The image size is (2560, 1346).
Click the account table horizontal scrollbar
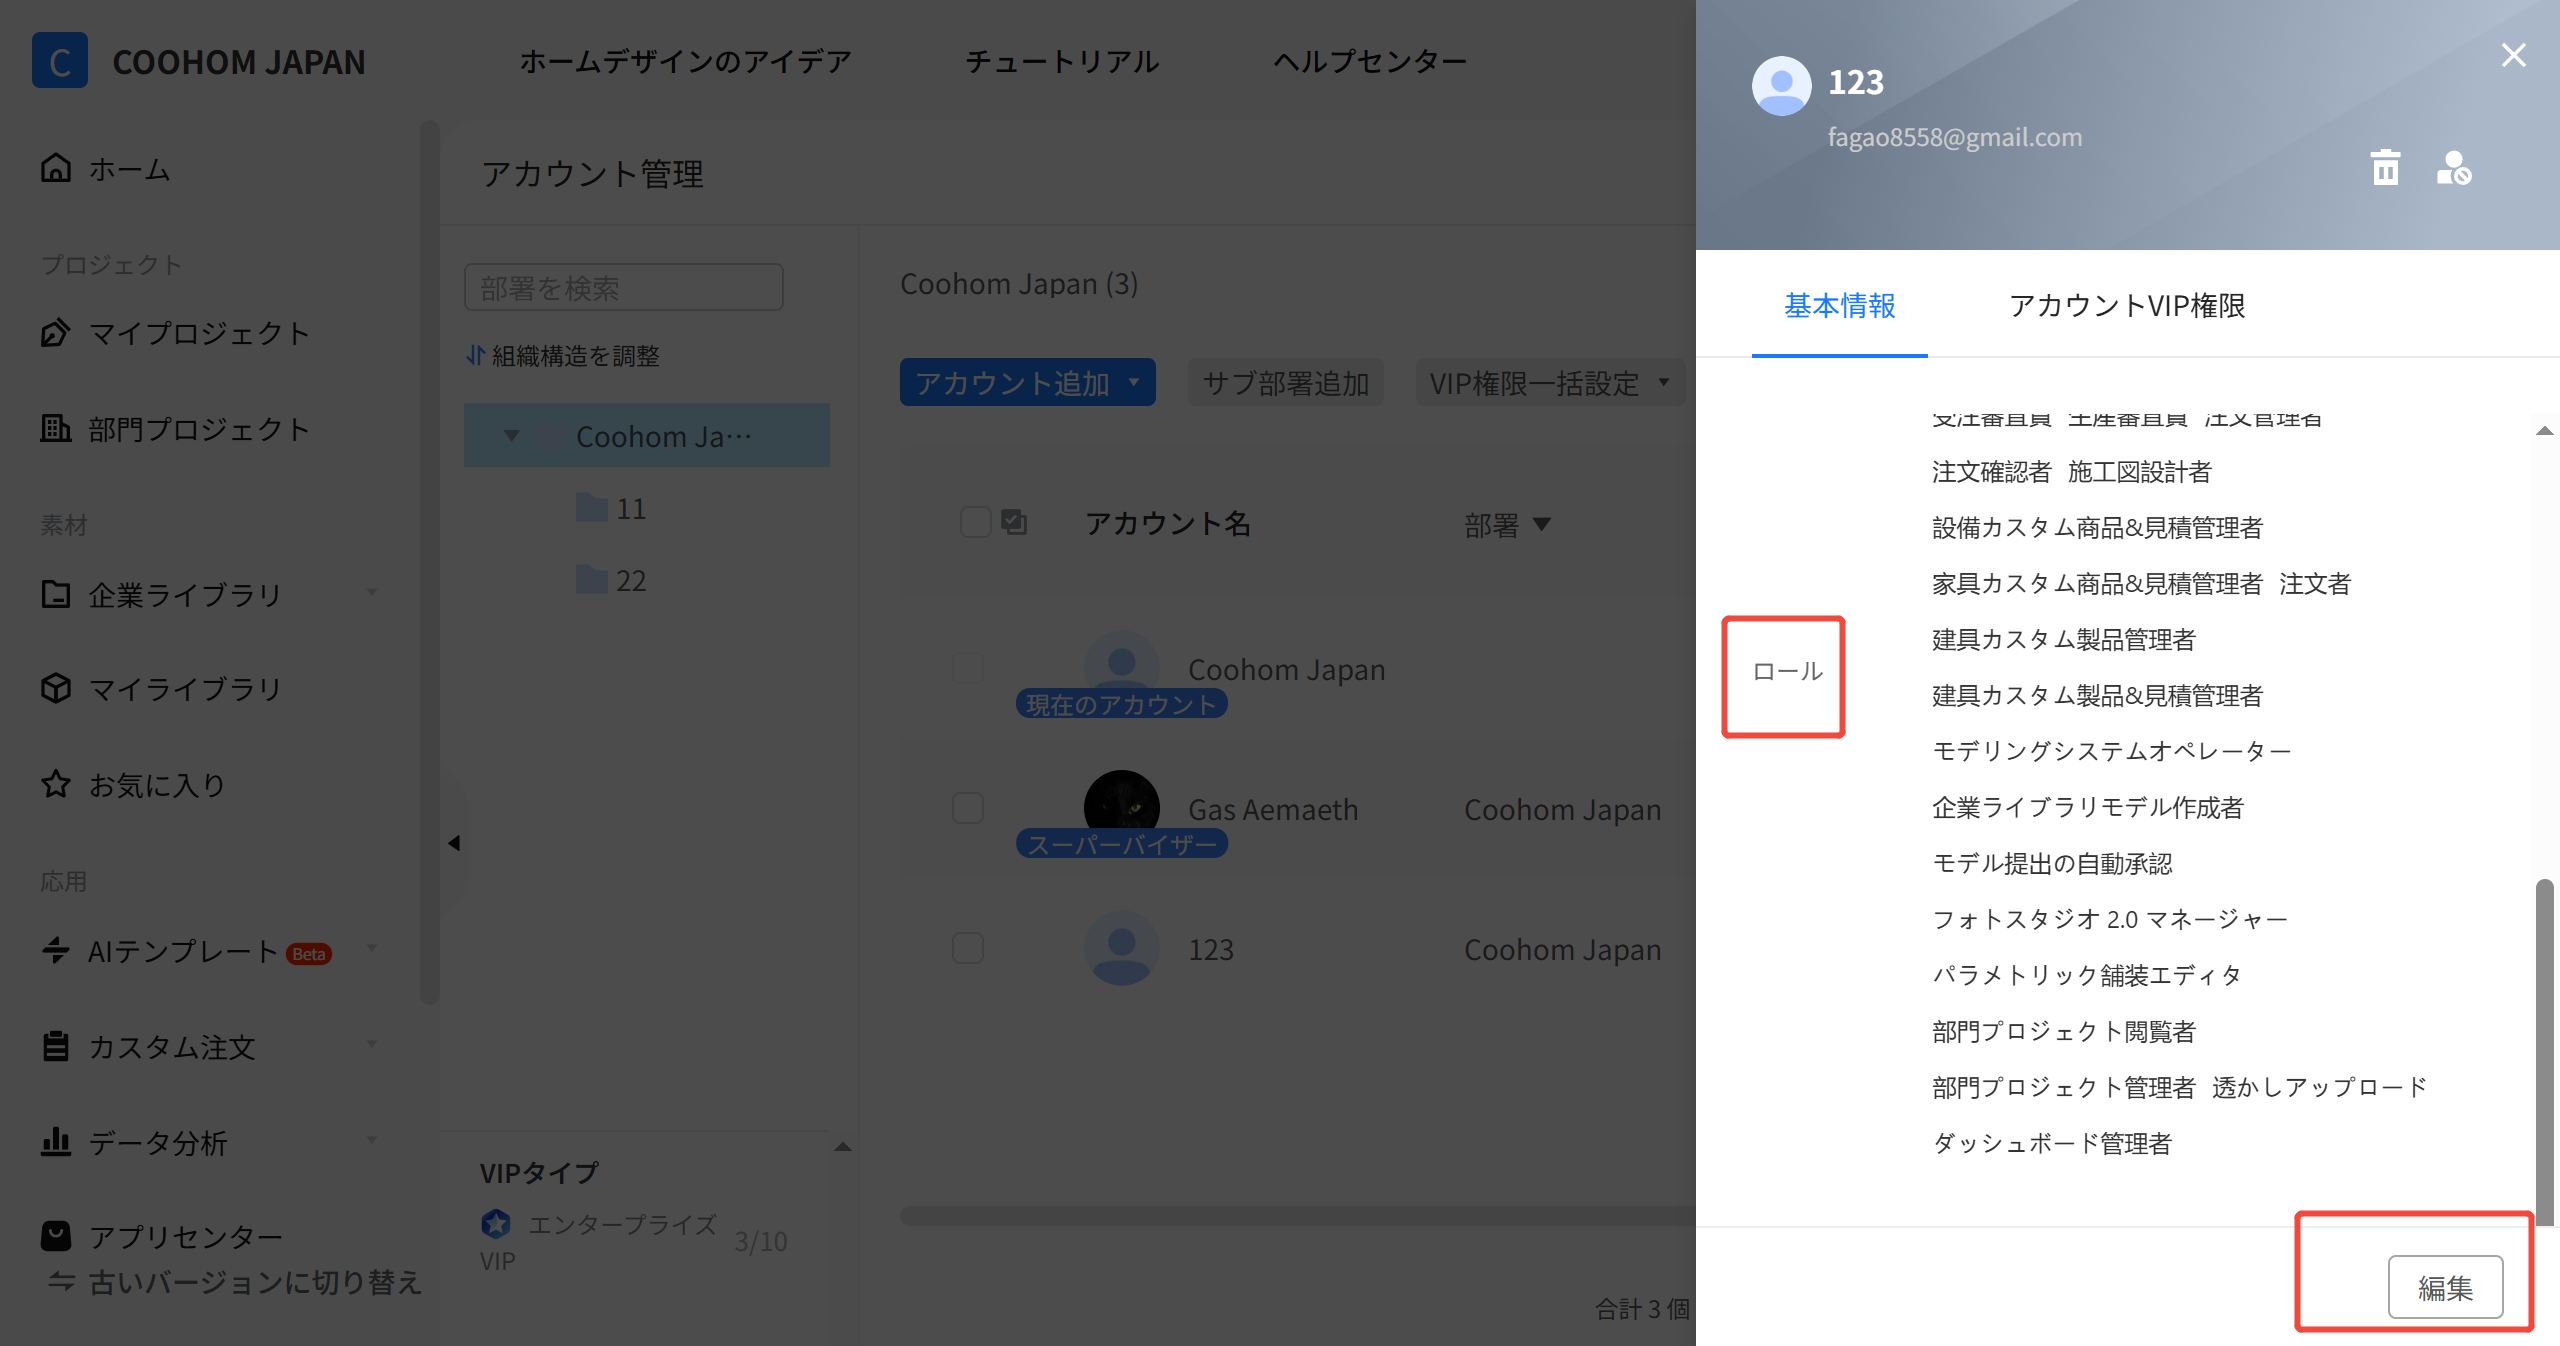coord(1298,1215)
